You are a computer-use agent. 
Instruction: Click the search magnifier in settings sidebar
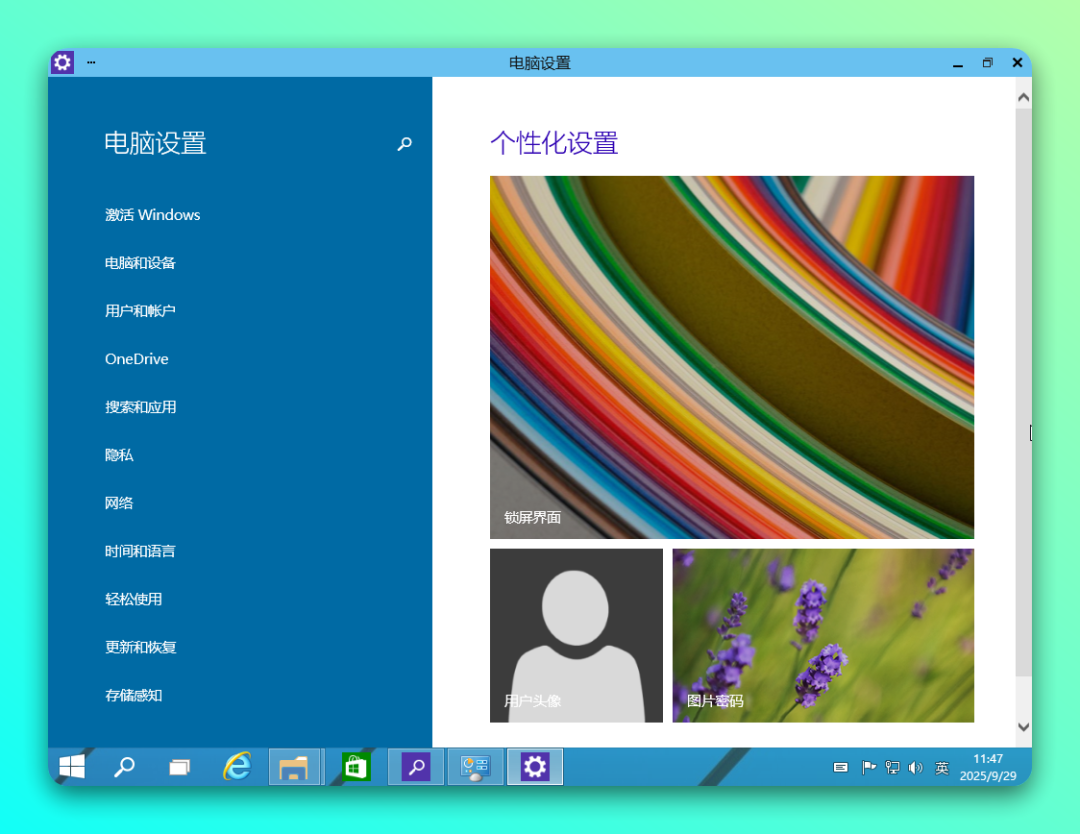tap(404, 144)
